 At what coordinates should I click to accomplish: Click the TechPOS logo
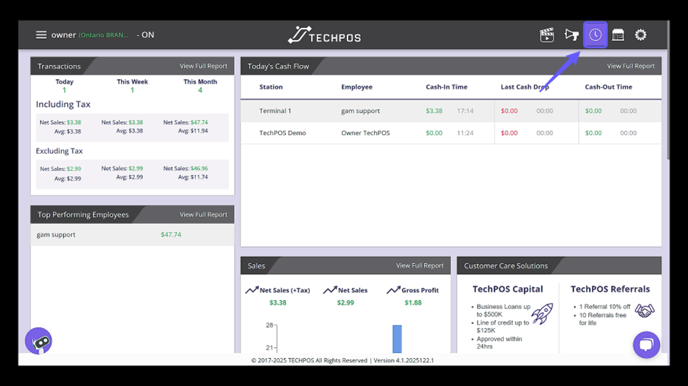(x=325, y=35)
